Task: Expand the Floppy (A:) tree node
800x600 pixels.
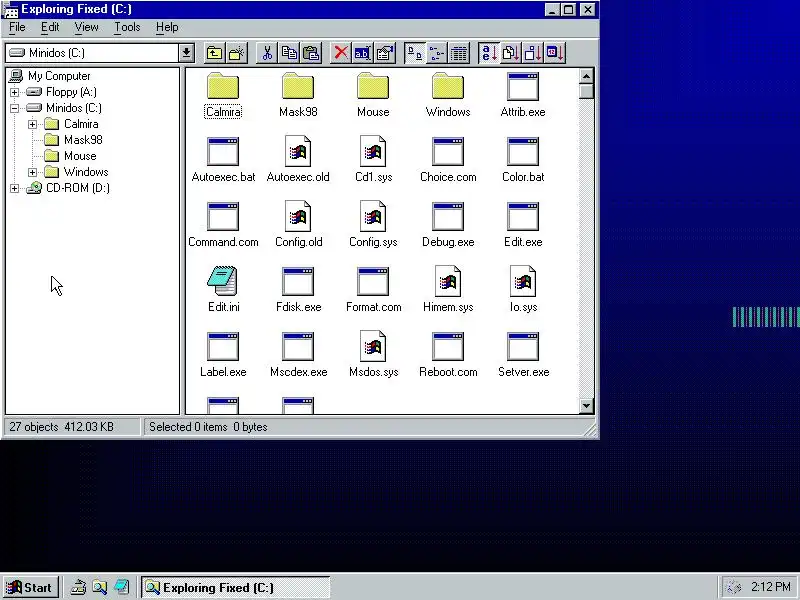Action: tap(14, 92)
